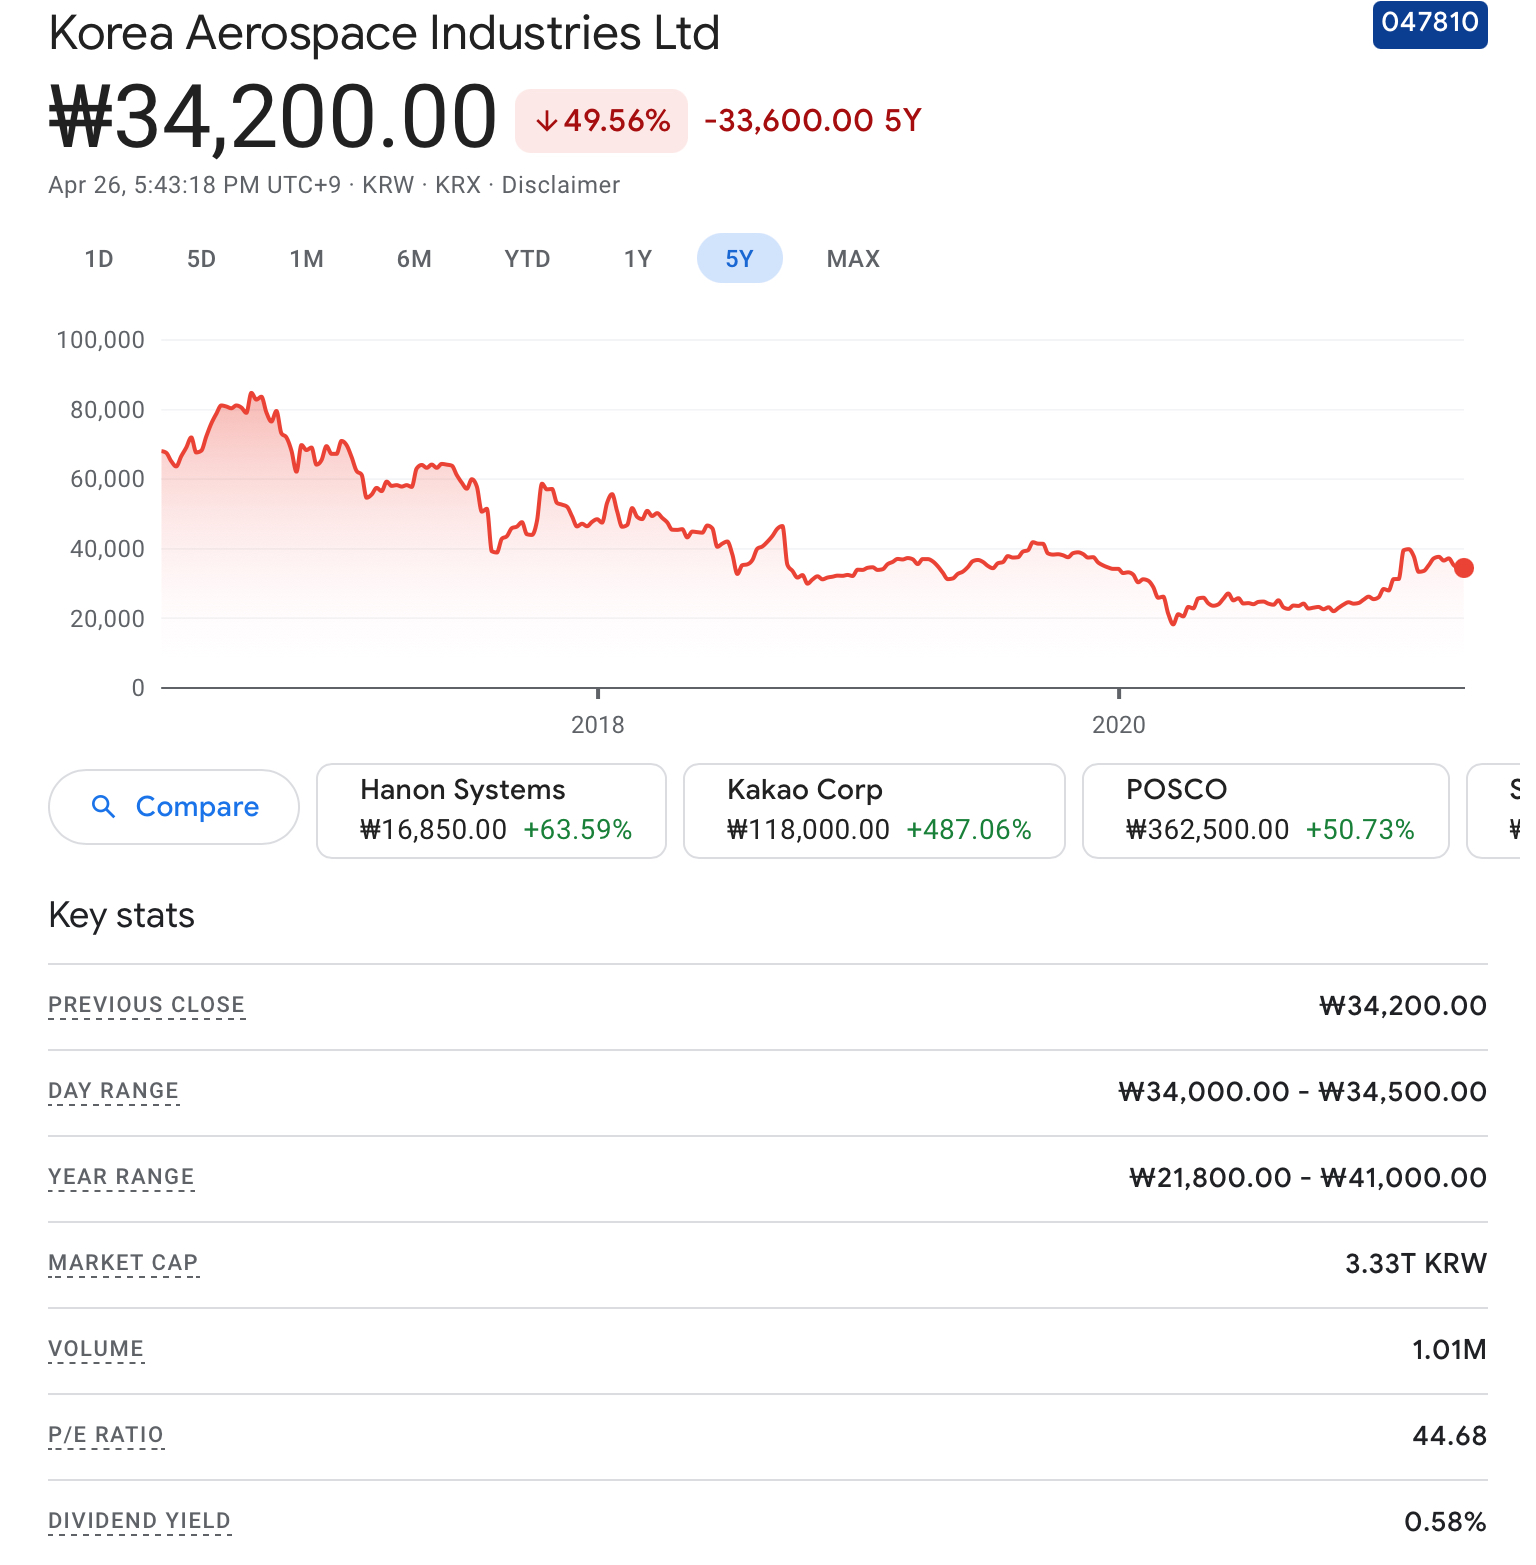Screen dimensions: 1536x1565
Task: Open POSCO comparison card
Action: tap(1265, 810)
